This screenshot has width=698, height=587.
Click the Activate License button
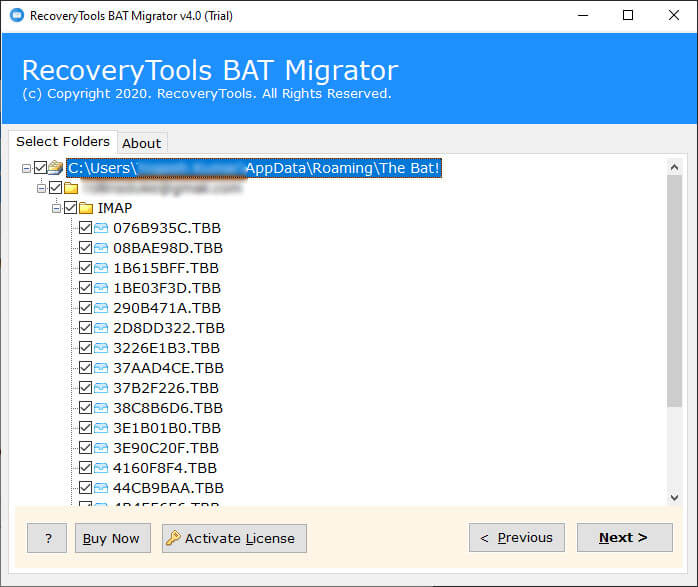pos(234,538)
